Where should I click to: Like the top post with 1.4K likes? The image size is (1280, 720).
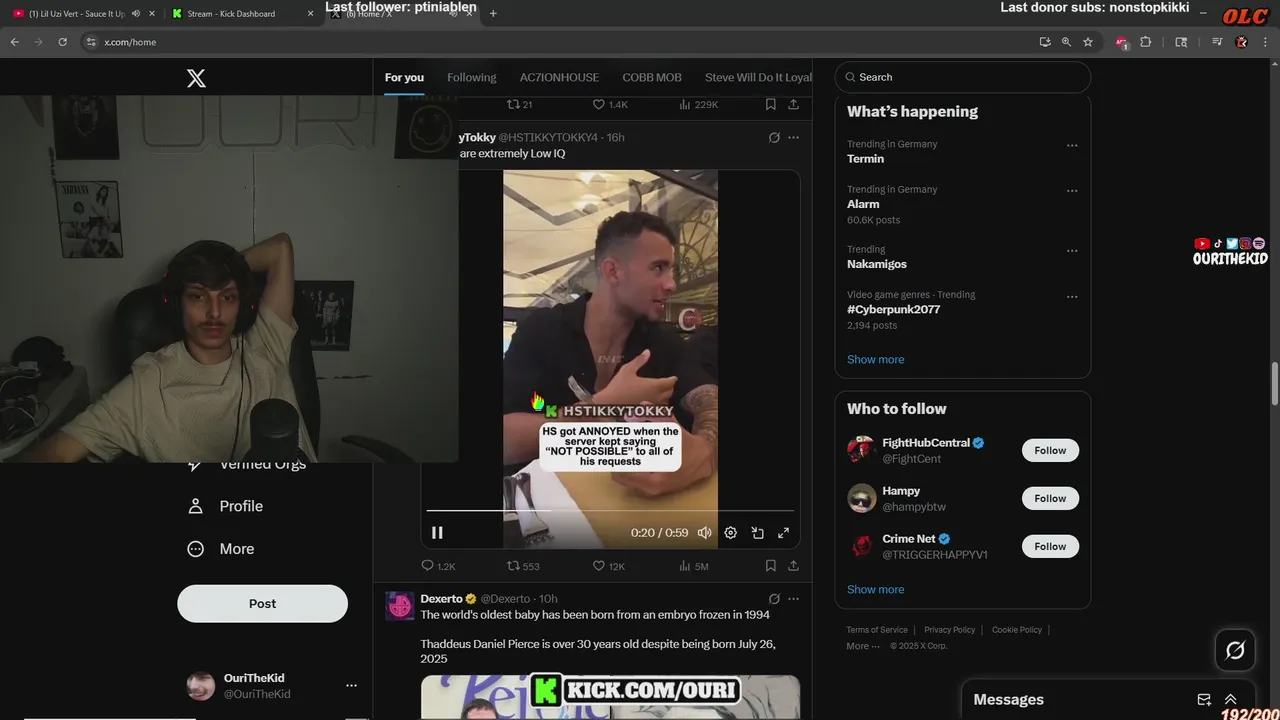(x=610, y=104)
